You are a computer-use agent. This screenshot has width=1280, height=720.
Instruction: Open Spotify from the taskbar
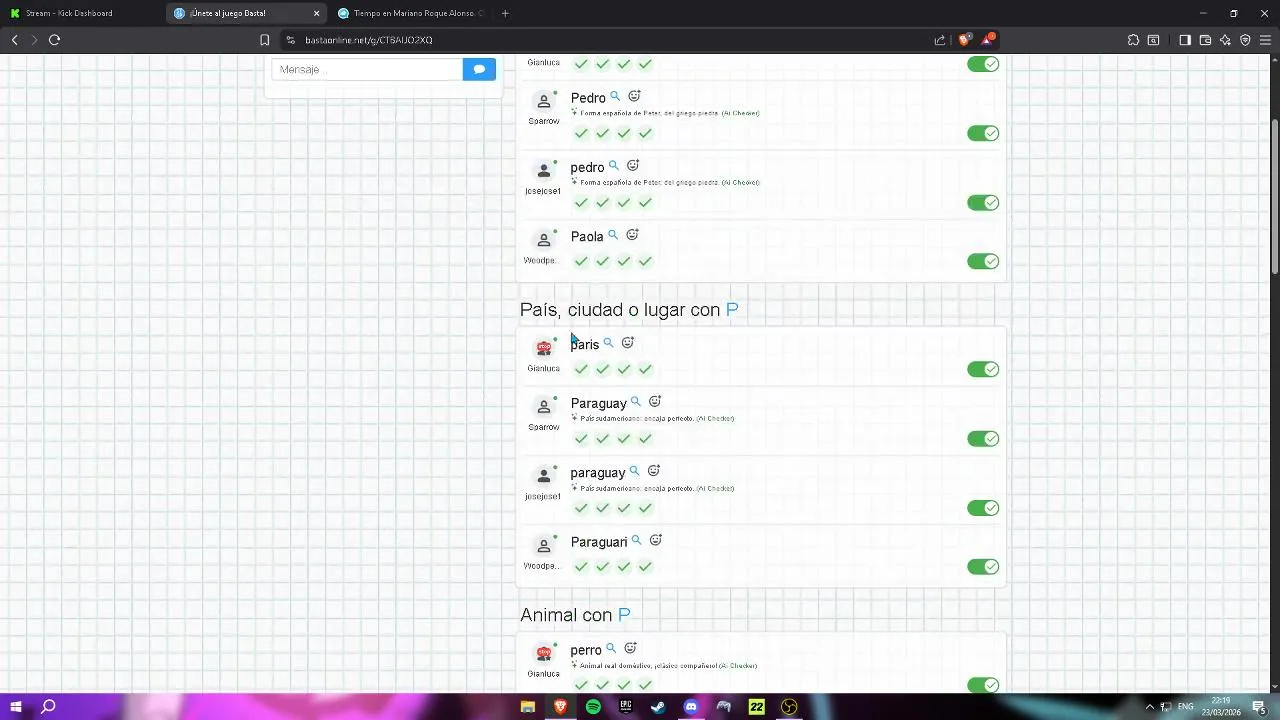593,707
